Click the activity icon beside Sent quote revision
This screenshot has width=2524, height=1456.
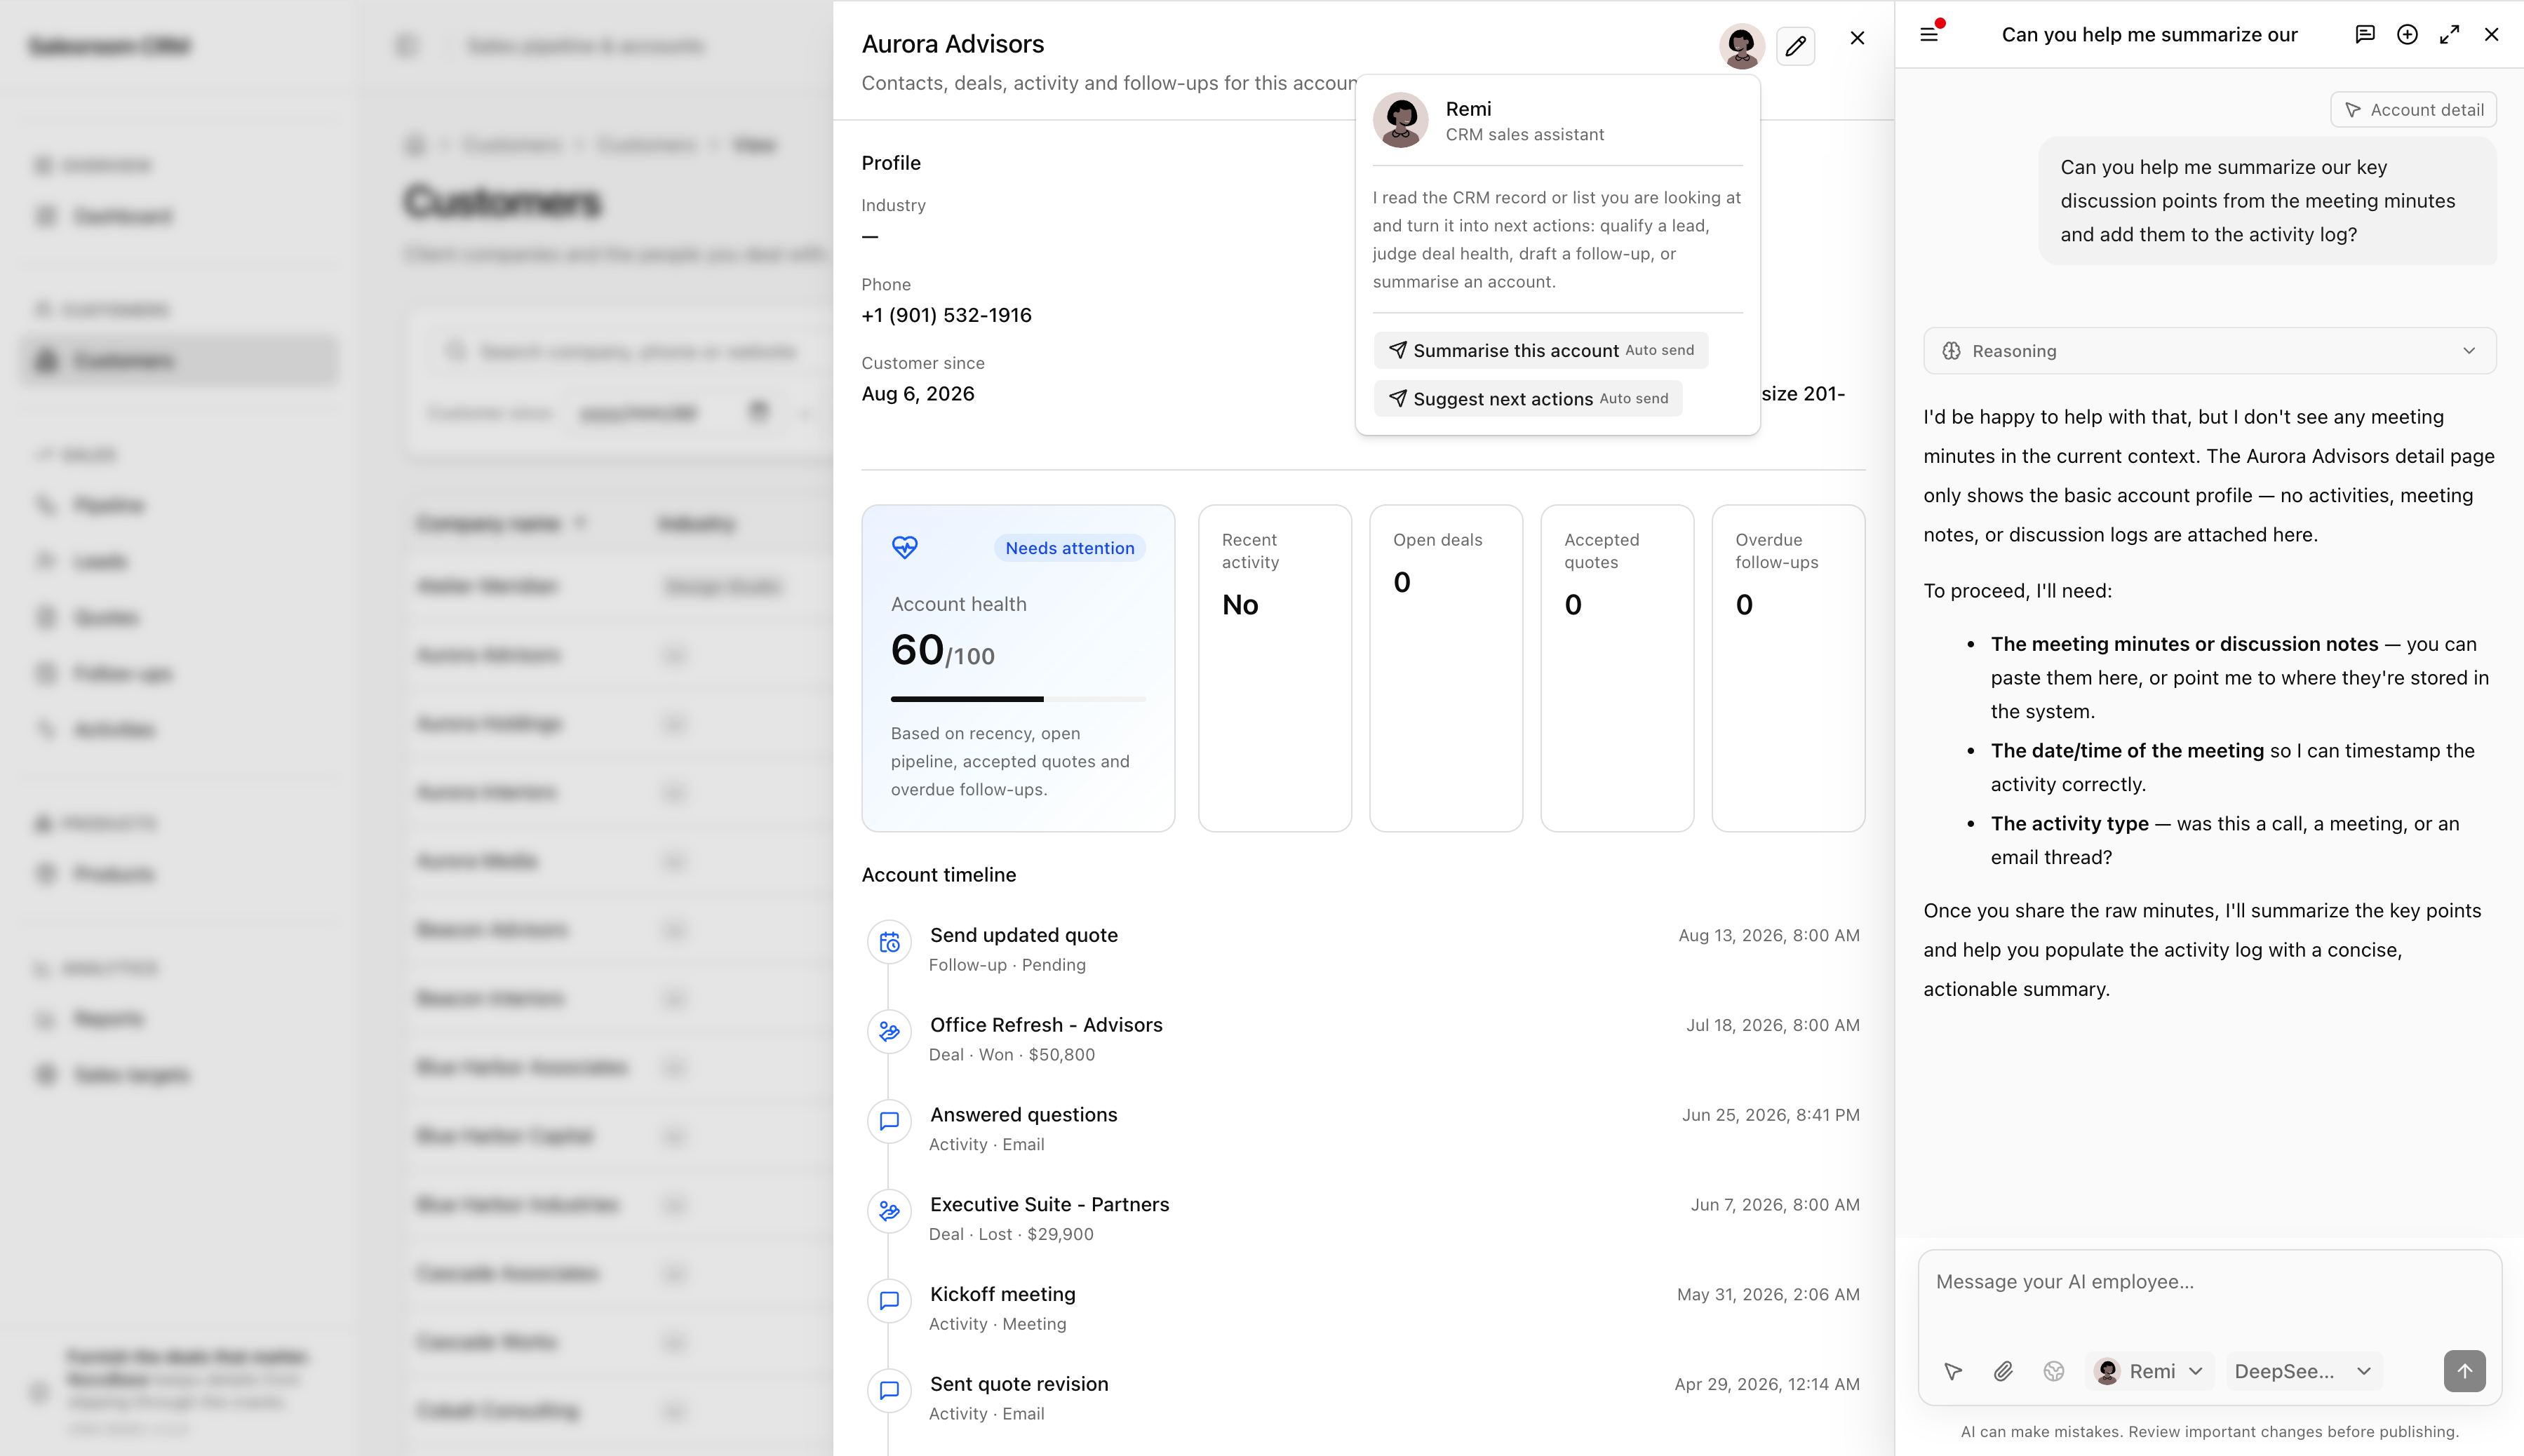click(889, 1391)
